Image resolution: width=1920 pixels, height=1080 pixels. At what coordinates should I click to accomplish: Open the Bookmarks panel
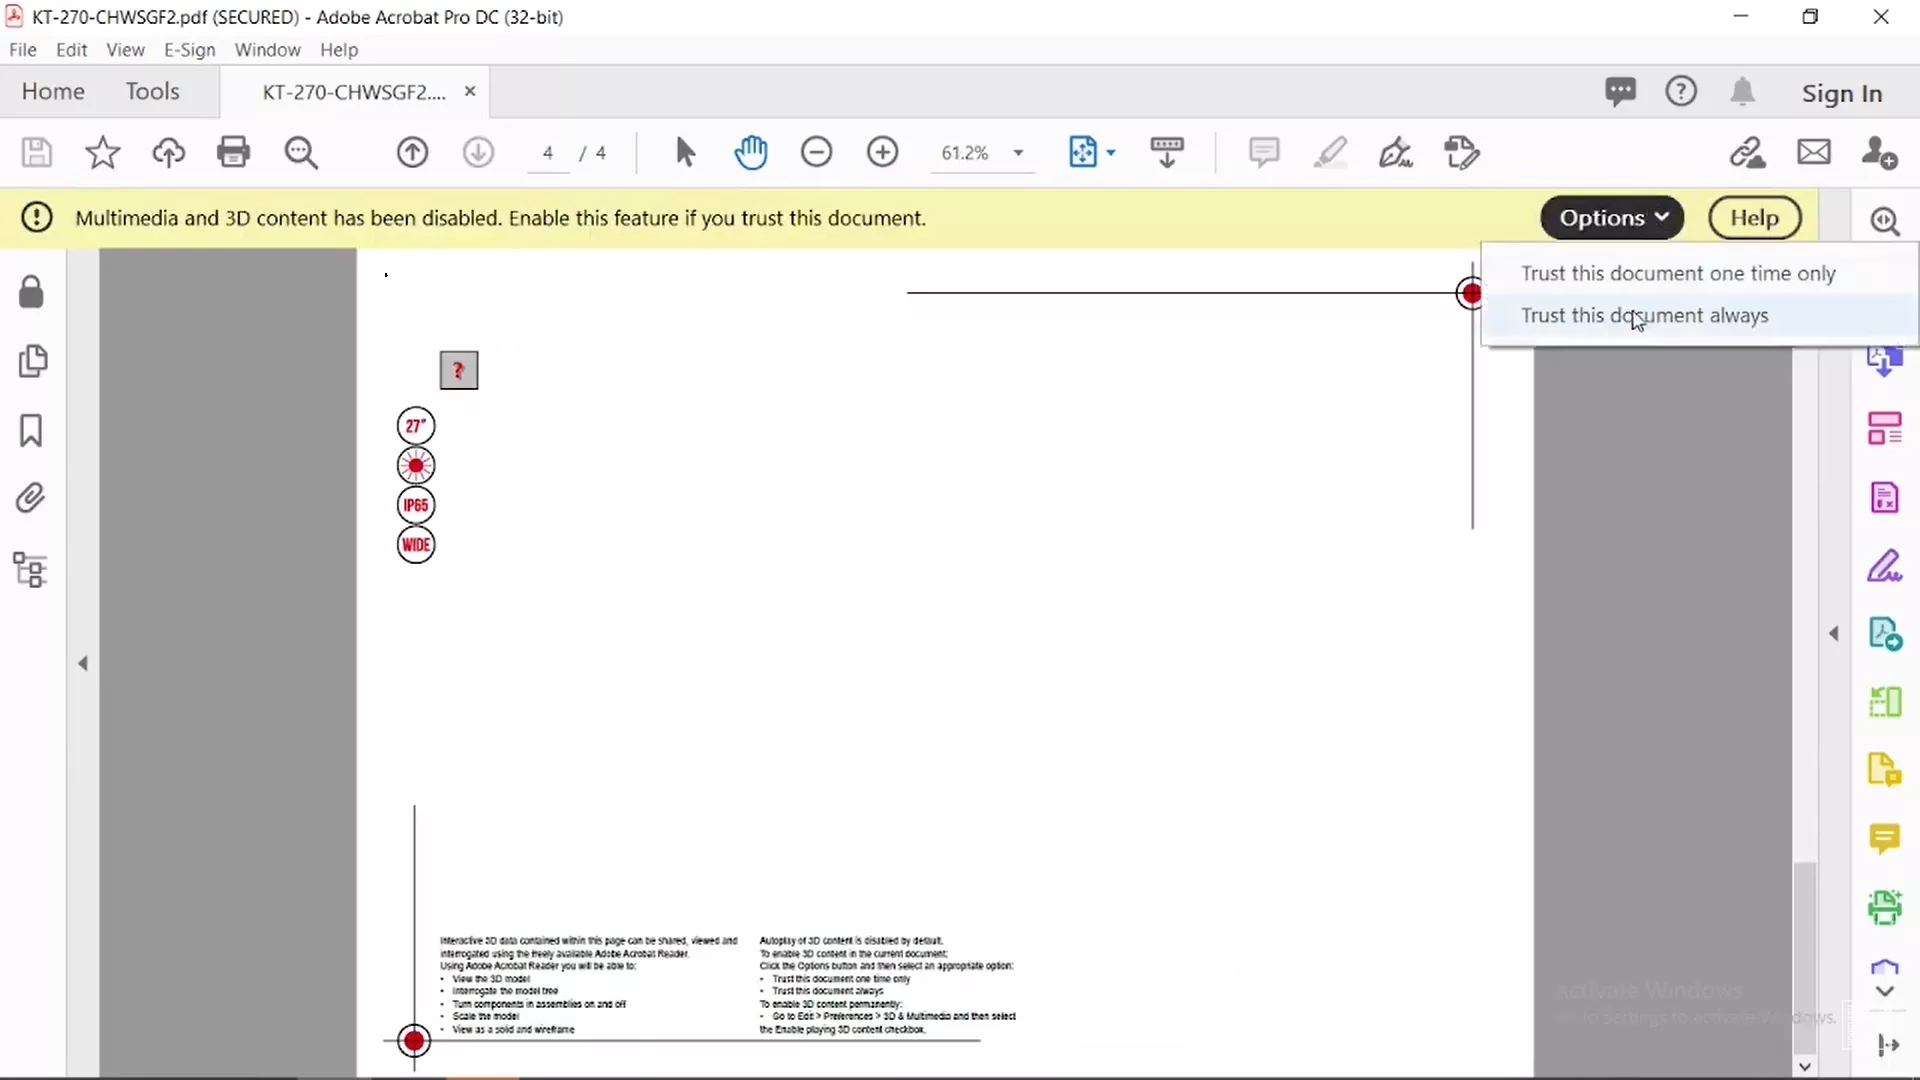pos(30,430)
